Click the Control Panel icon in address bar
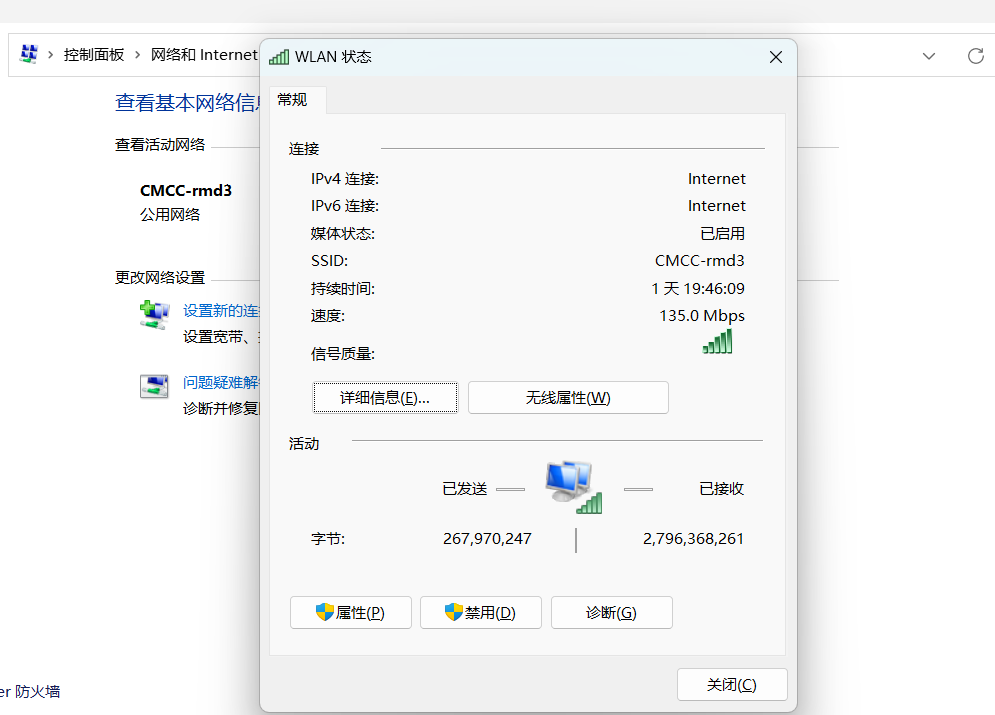 (x=29, y=55)
